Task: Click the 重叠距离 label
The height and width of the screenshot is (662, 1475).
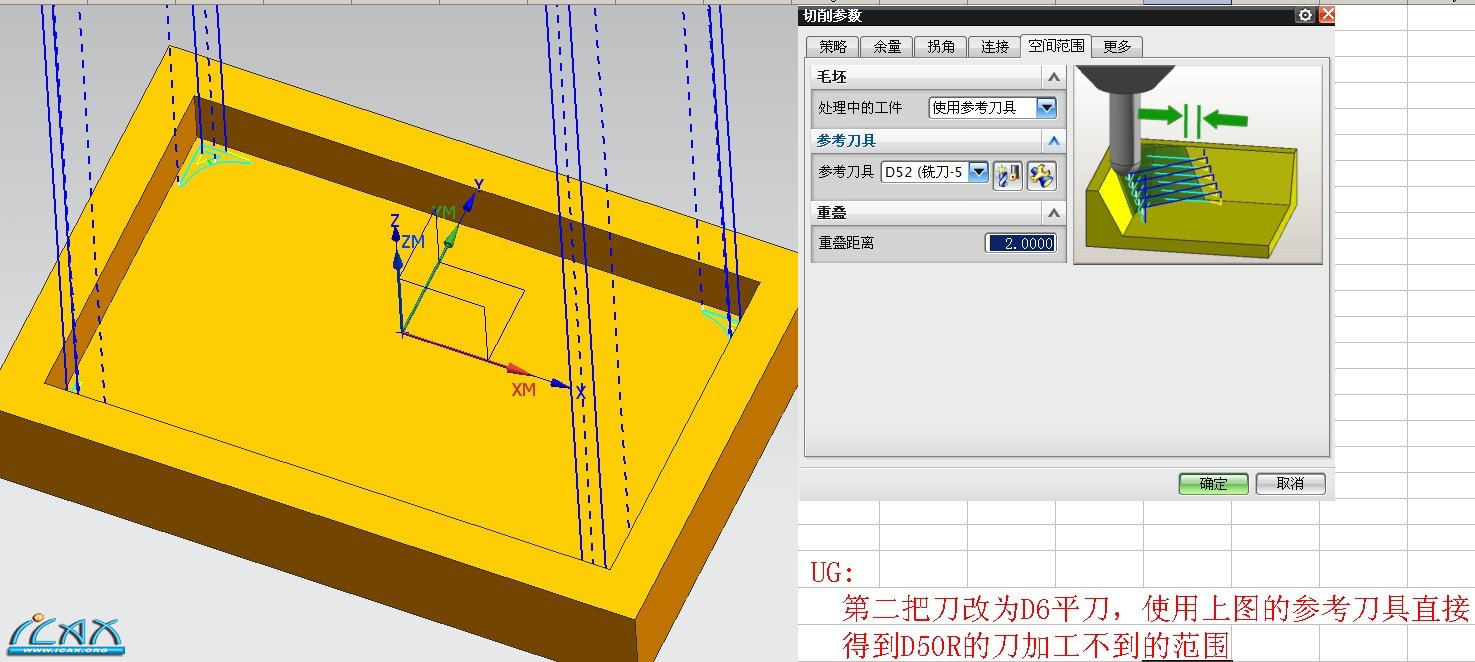Action: [846, 243]
